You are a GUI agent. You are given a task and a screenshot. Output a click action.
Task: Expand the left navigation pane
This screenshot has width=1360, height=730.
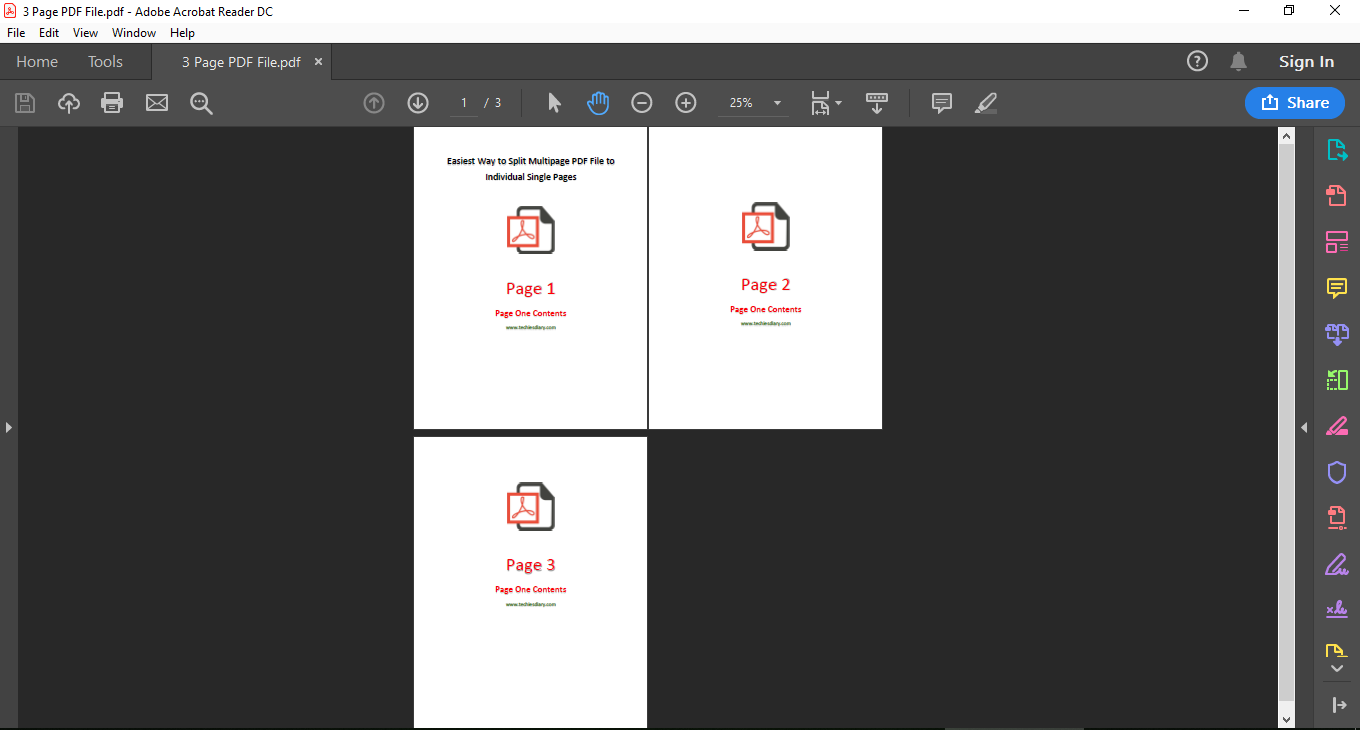pos(9,427)
